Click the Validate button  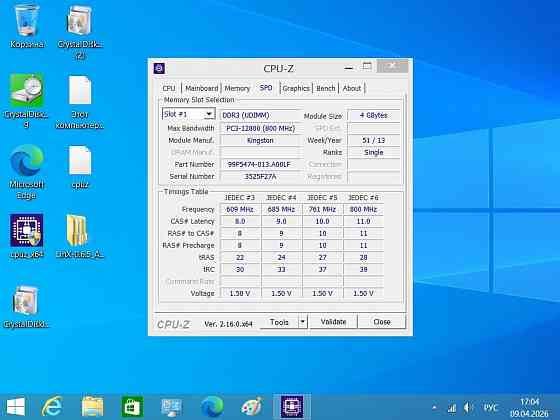coord(333,322)
